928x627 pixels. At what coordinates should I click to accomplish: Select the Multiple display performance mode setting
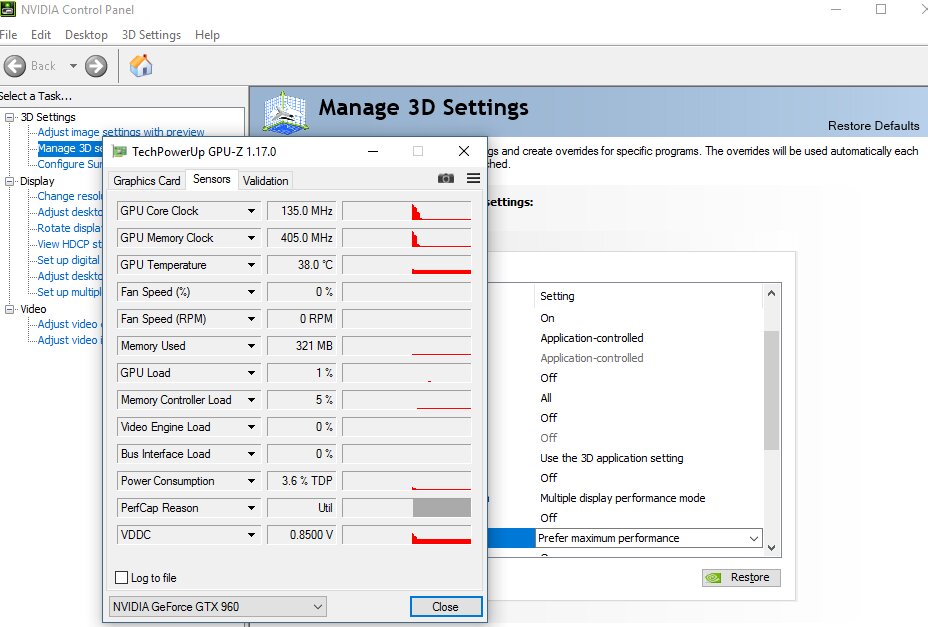click(623, 498)
